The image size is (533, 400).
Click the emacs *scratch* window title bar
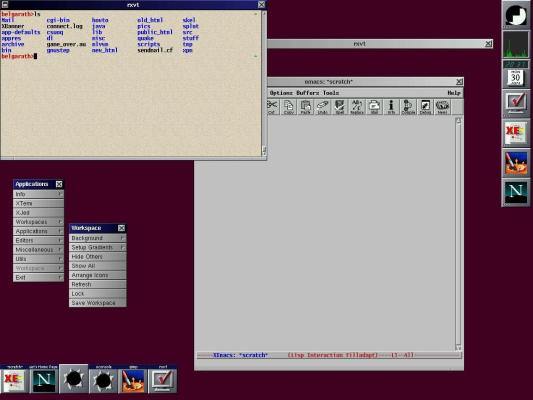[x=365, y=82]
